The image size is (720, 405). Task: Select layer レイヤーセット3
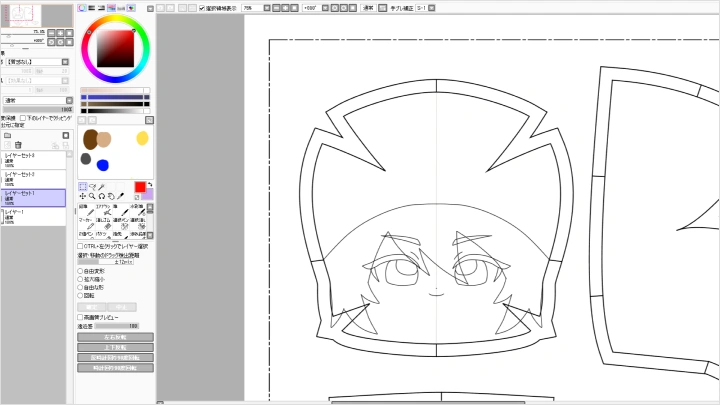tap(34, 160)
